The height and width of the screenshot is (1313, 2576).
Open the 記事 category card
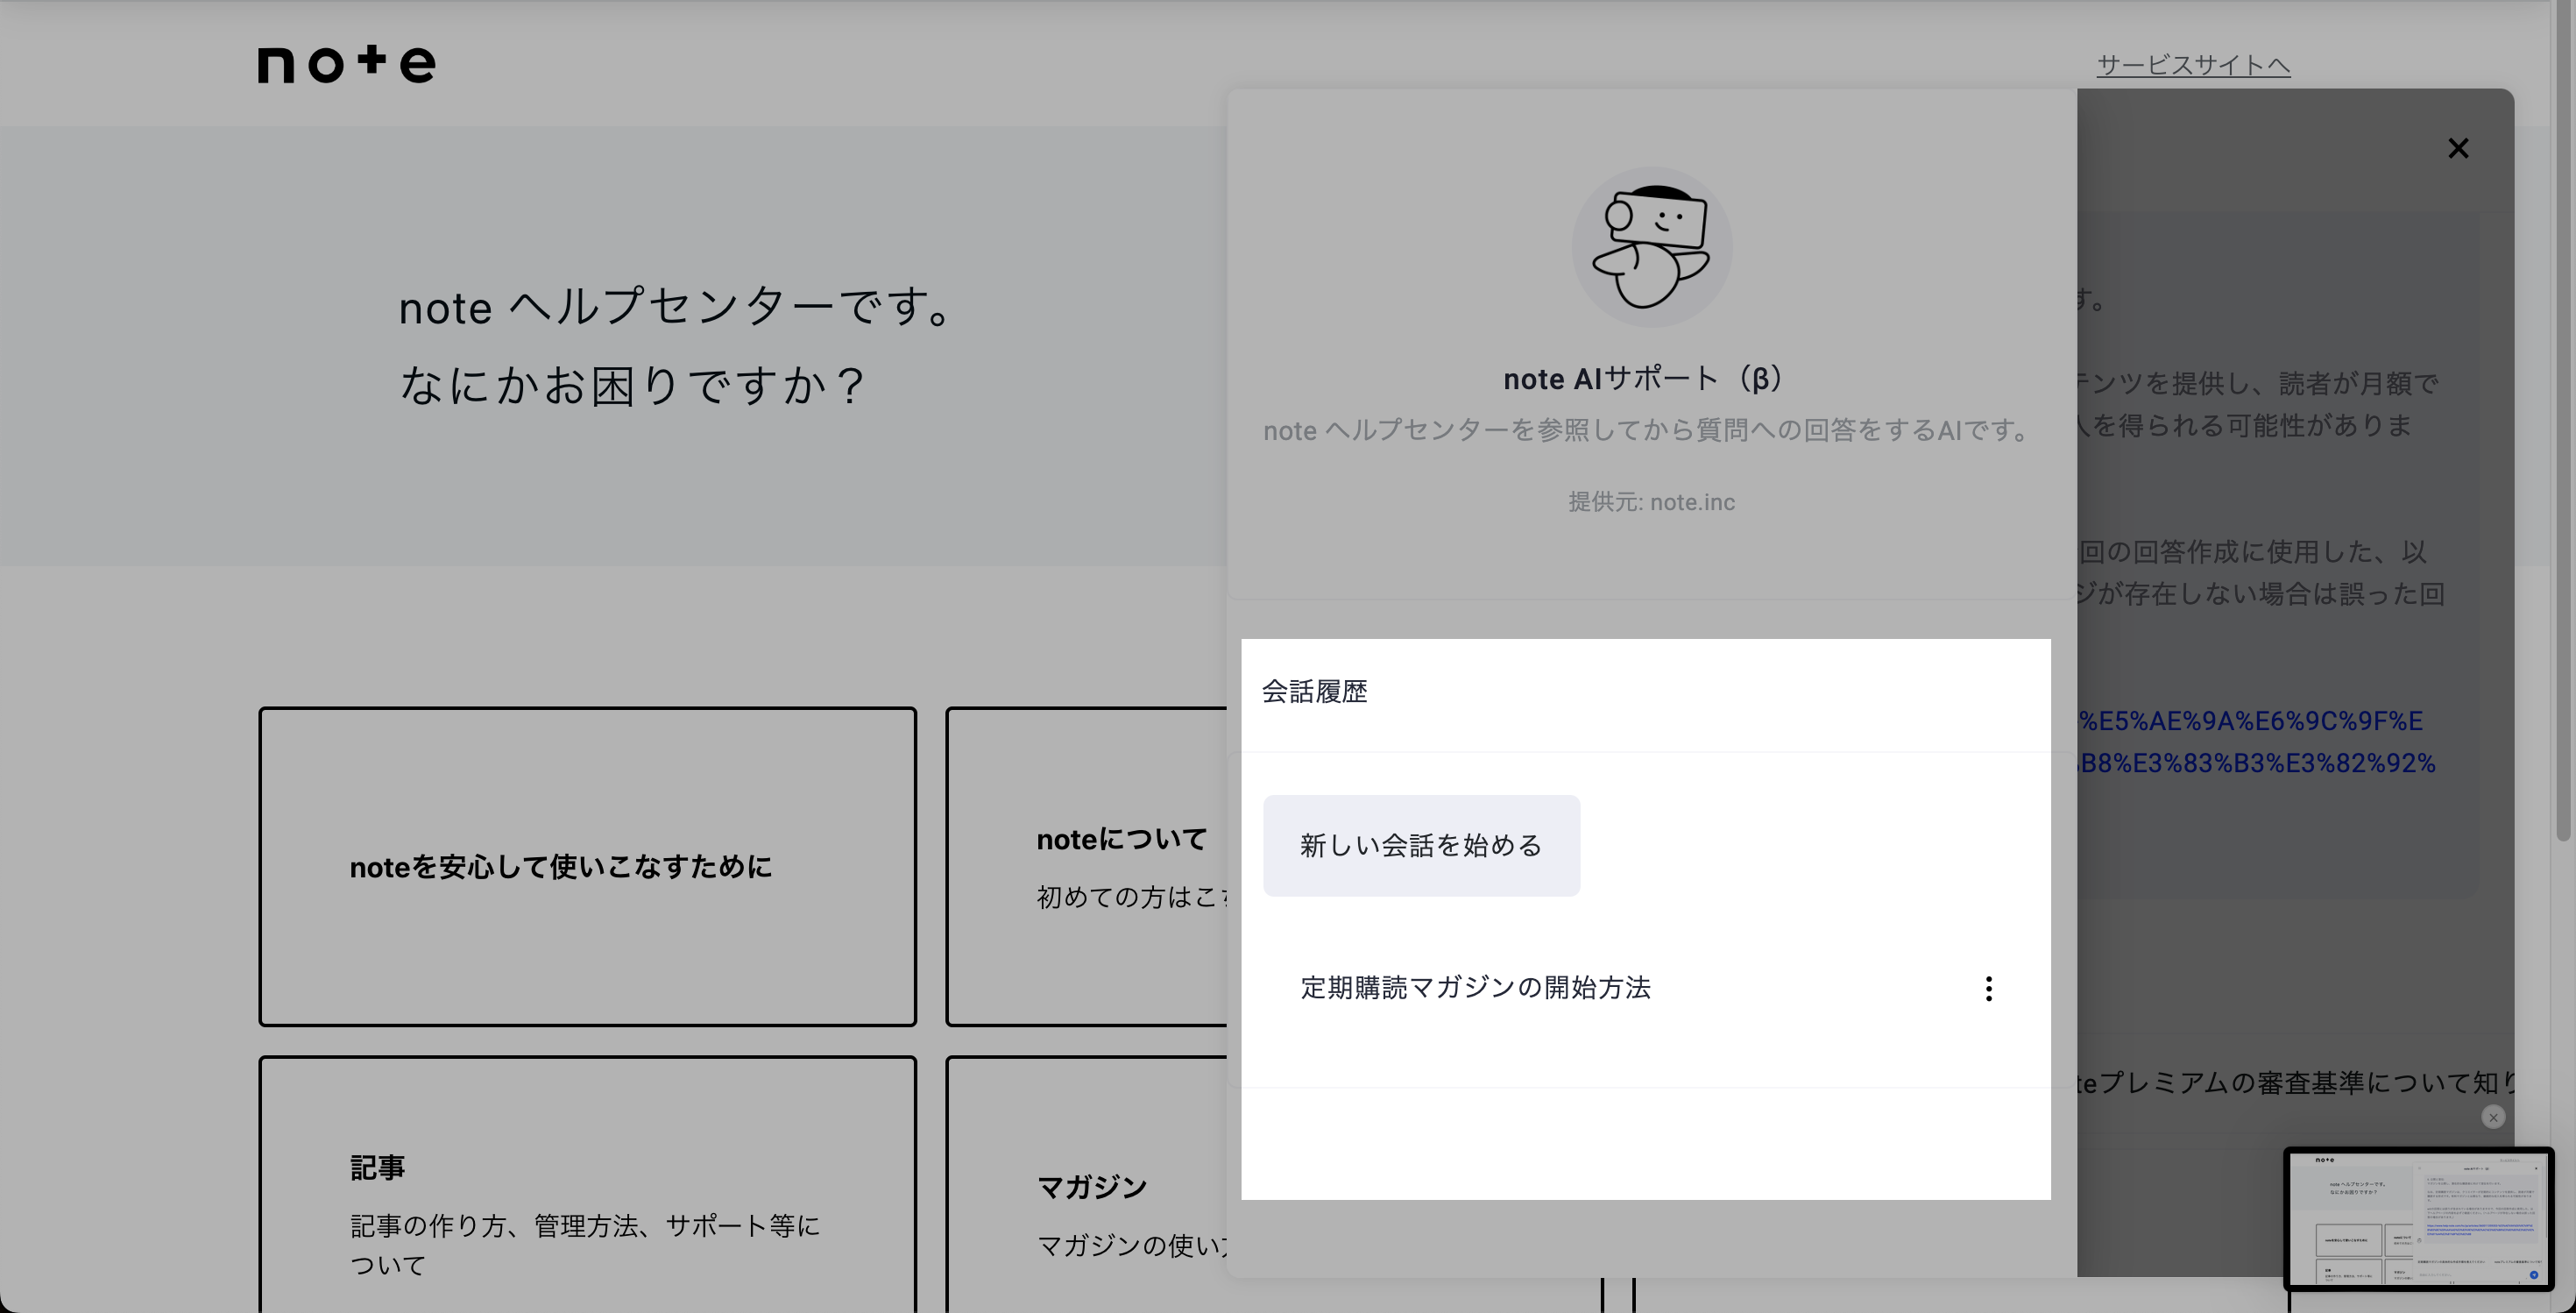(587, 1184)
